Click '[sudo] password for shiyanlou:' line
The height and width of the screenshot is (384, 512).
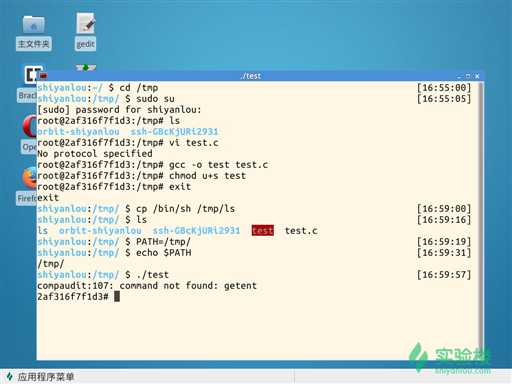click(x=119, y=110)
